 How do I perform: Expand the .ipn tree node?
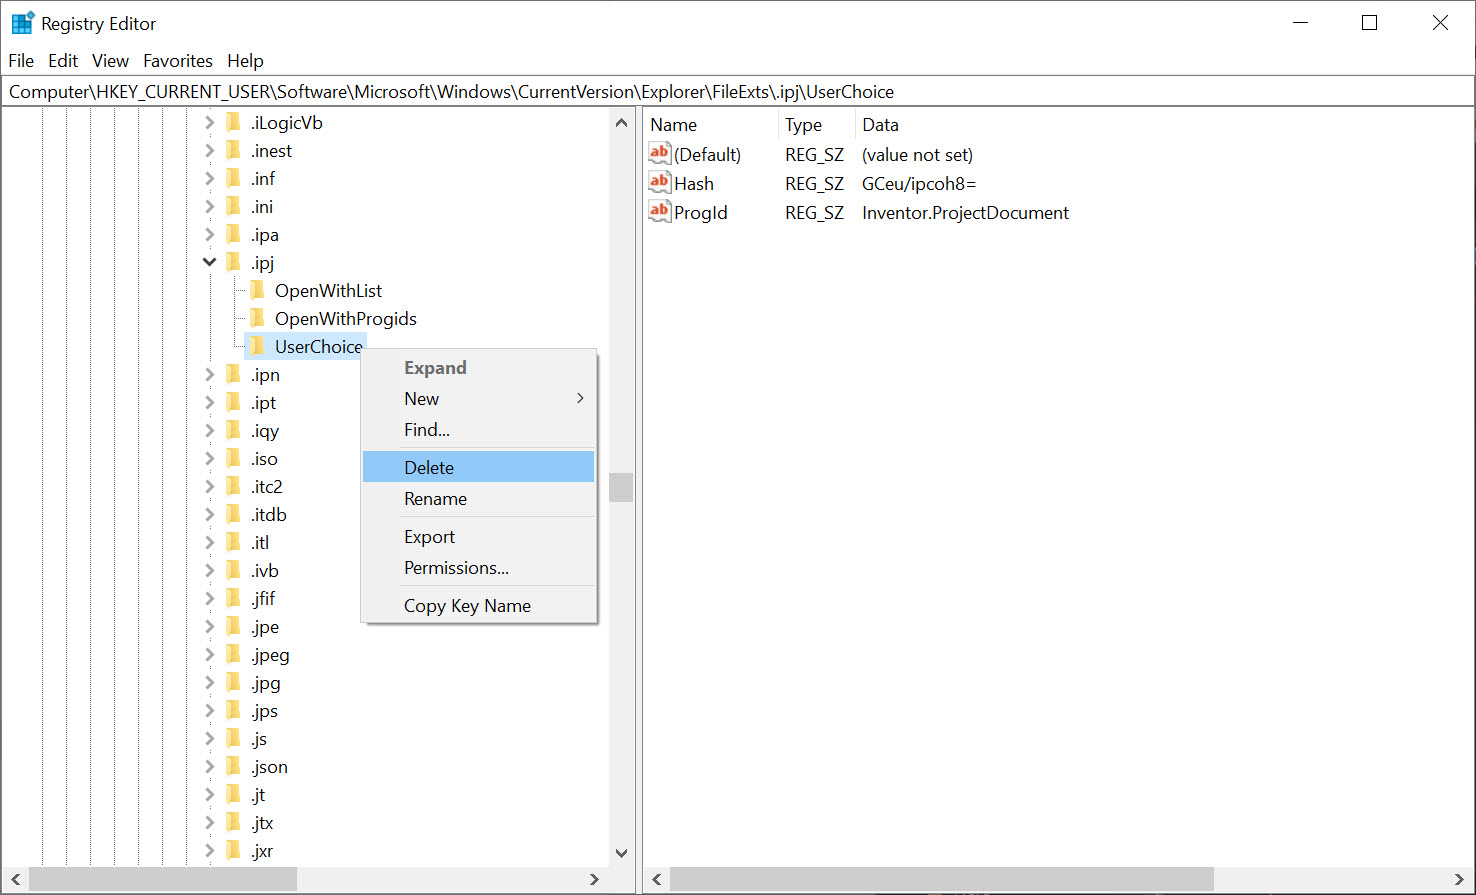coord(209,374)
